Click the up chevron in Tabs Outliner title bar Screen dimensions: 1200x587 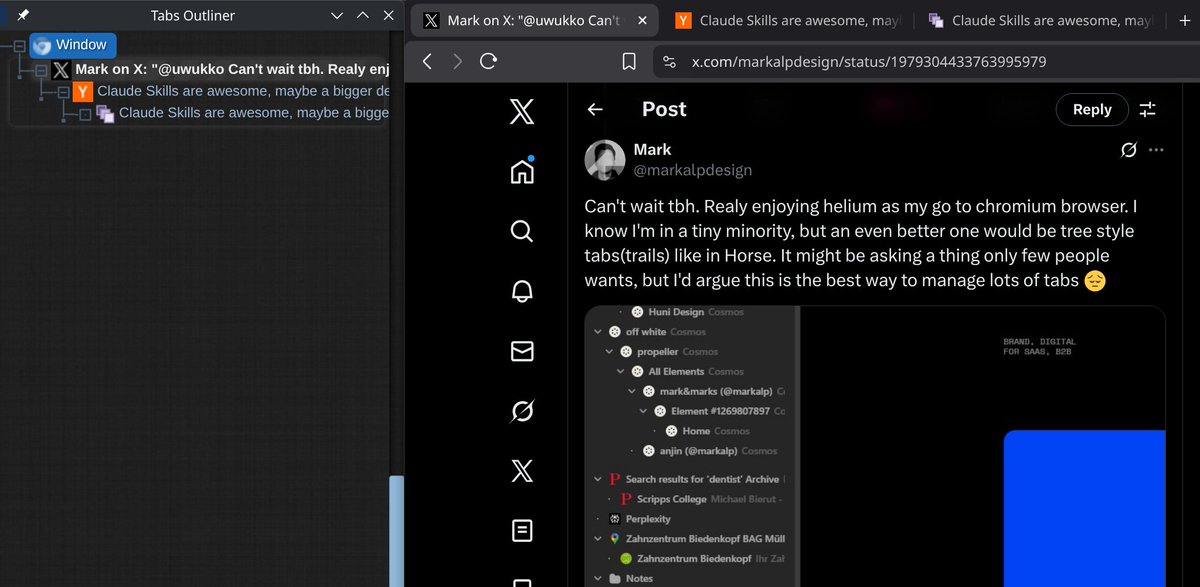point(363,16)
